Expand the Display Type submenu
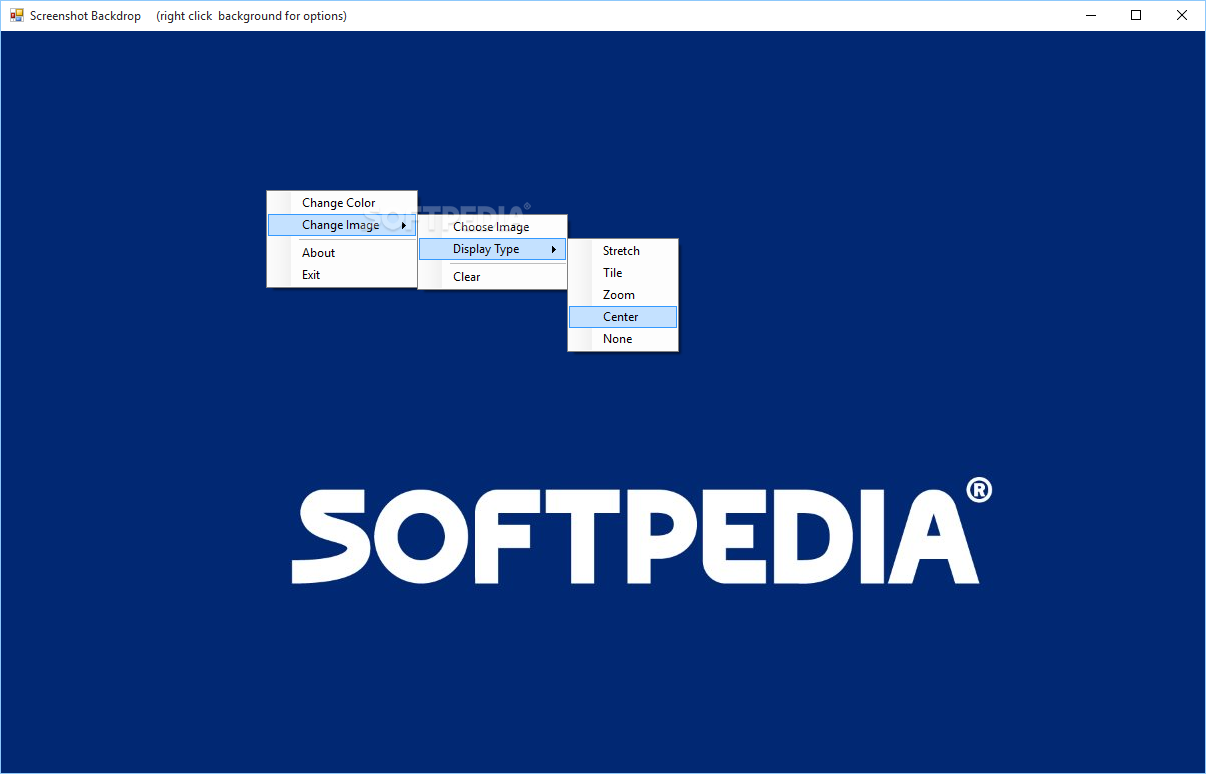1206x774 pixels. (492, 249)
